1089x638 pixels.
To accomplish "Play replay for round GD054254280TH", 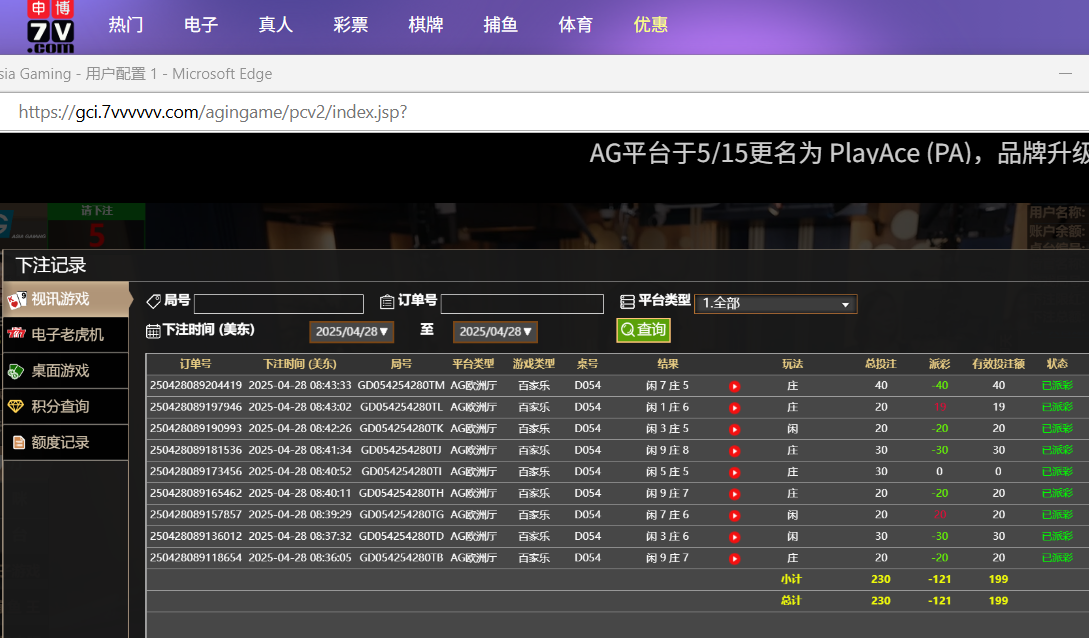I will pos(734,494).
